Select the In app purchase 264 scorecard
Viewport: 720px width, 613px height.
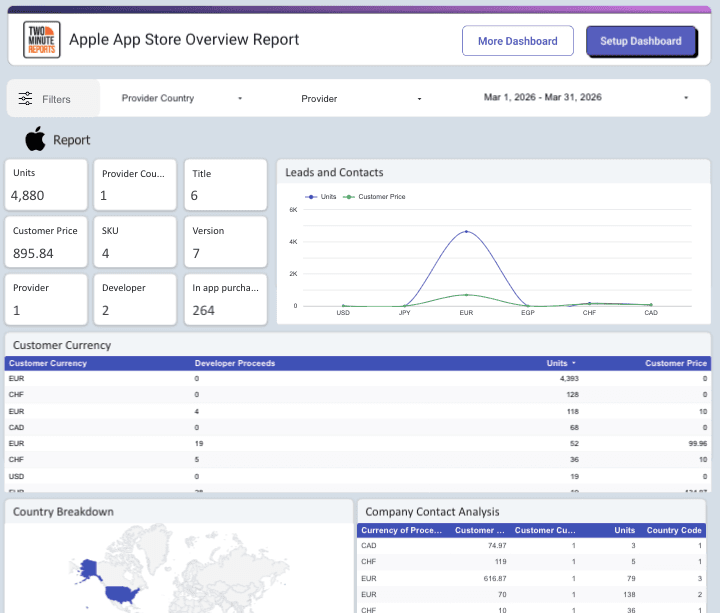225,299
